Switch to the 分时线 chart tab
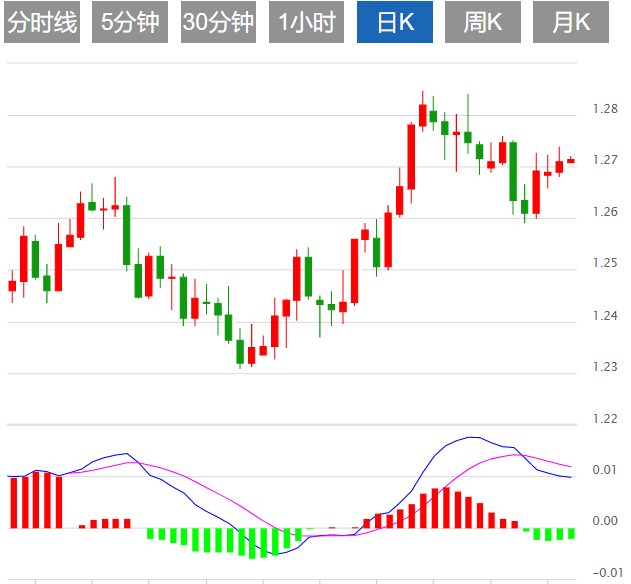The height and width of the screenshot is (584, 631). point(42,22)
